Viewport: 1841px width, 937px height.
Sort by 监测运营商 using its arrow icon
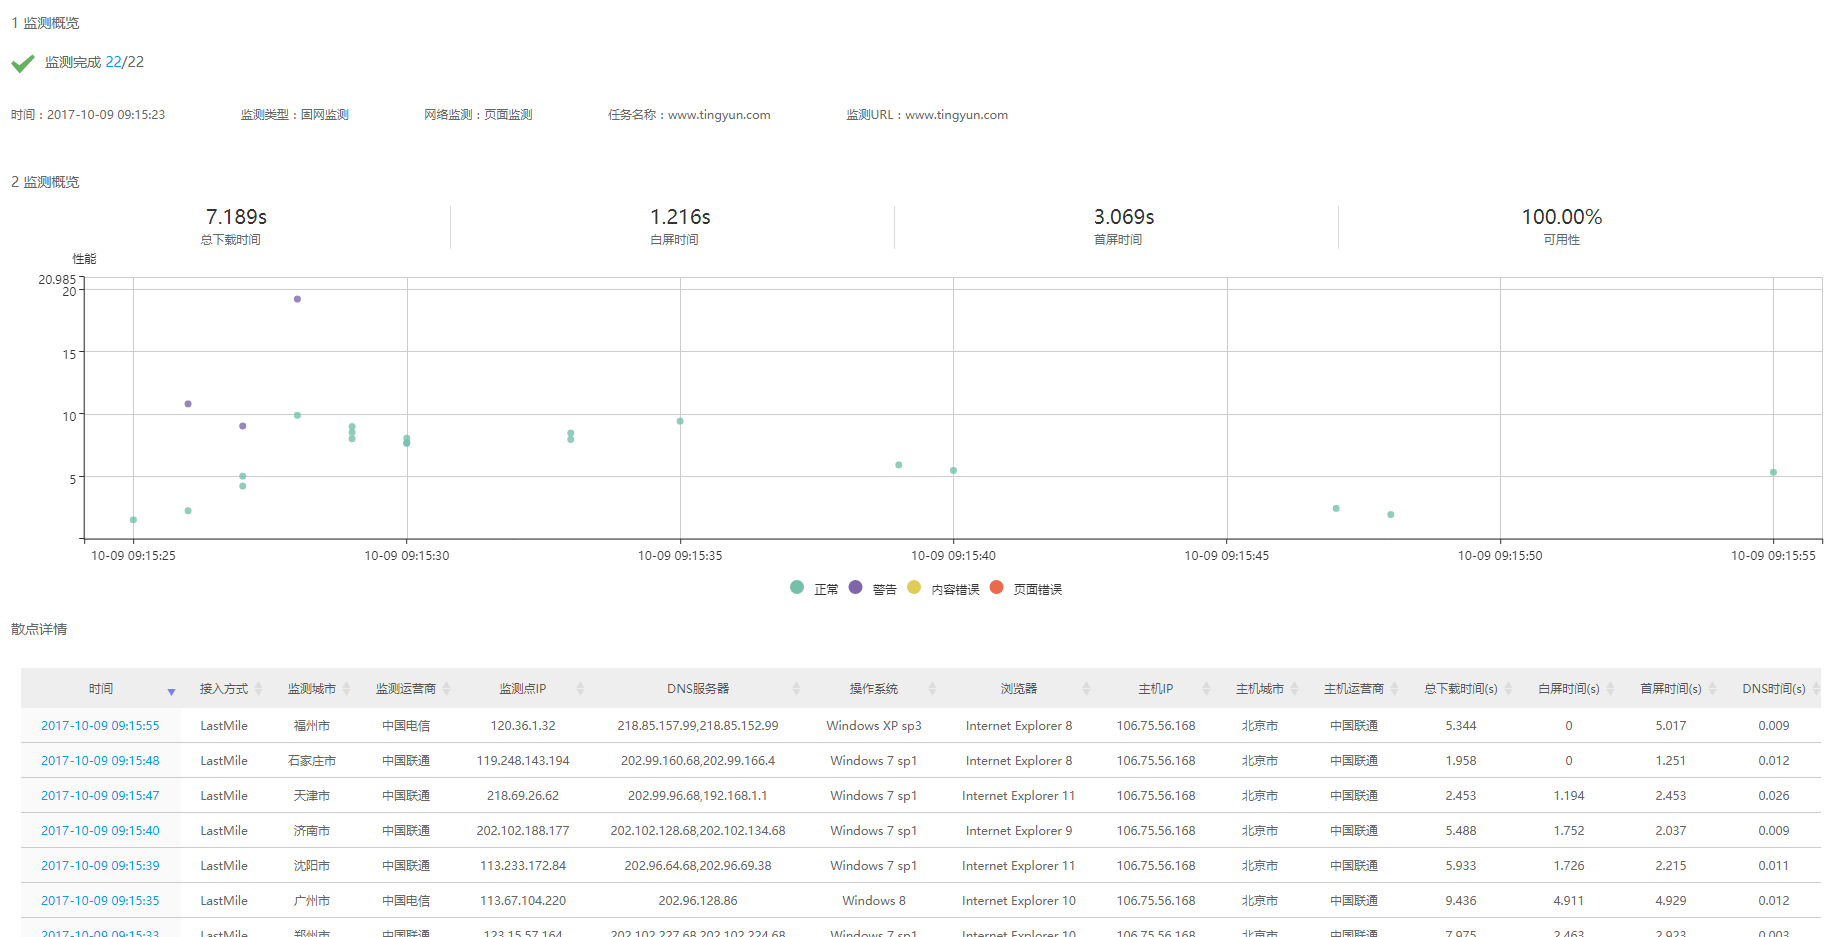[447, 689]
